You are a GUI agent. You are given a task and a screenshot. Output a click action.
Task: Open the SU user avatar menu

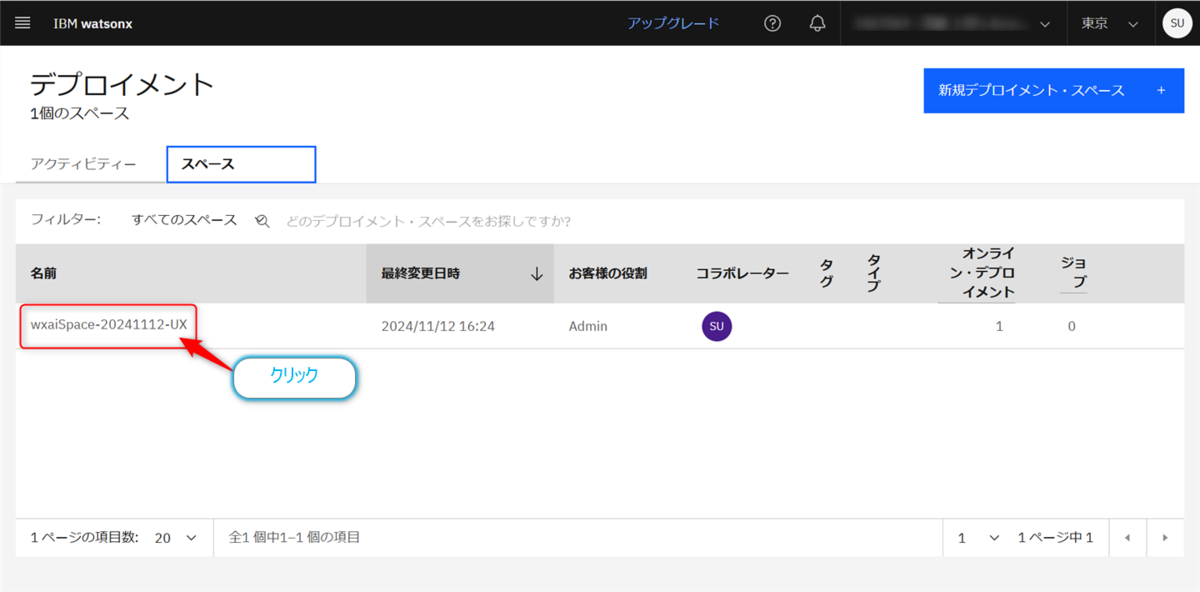point(1176,23)
